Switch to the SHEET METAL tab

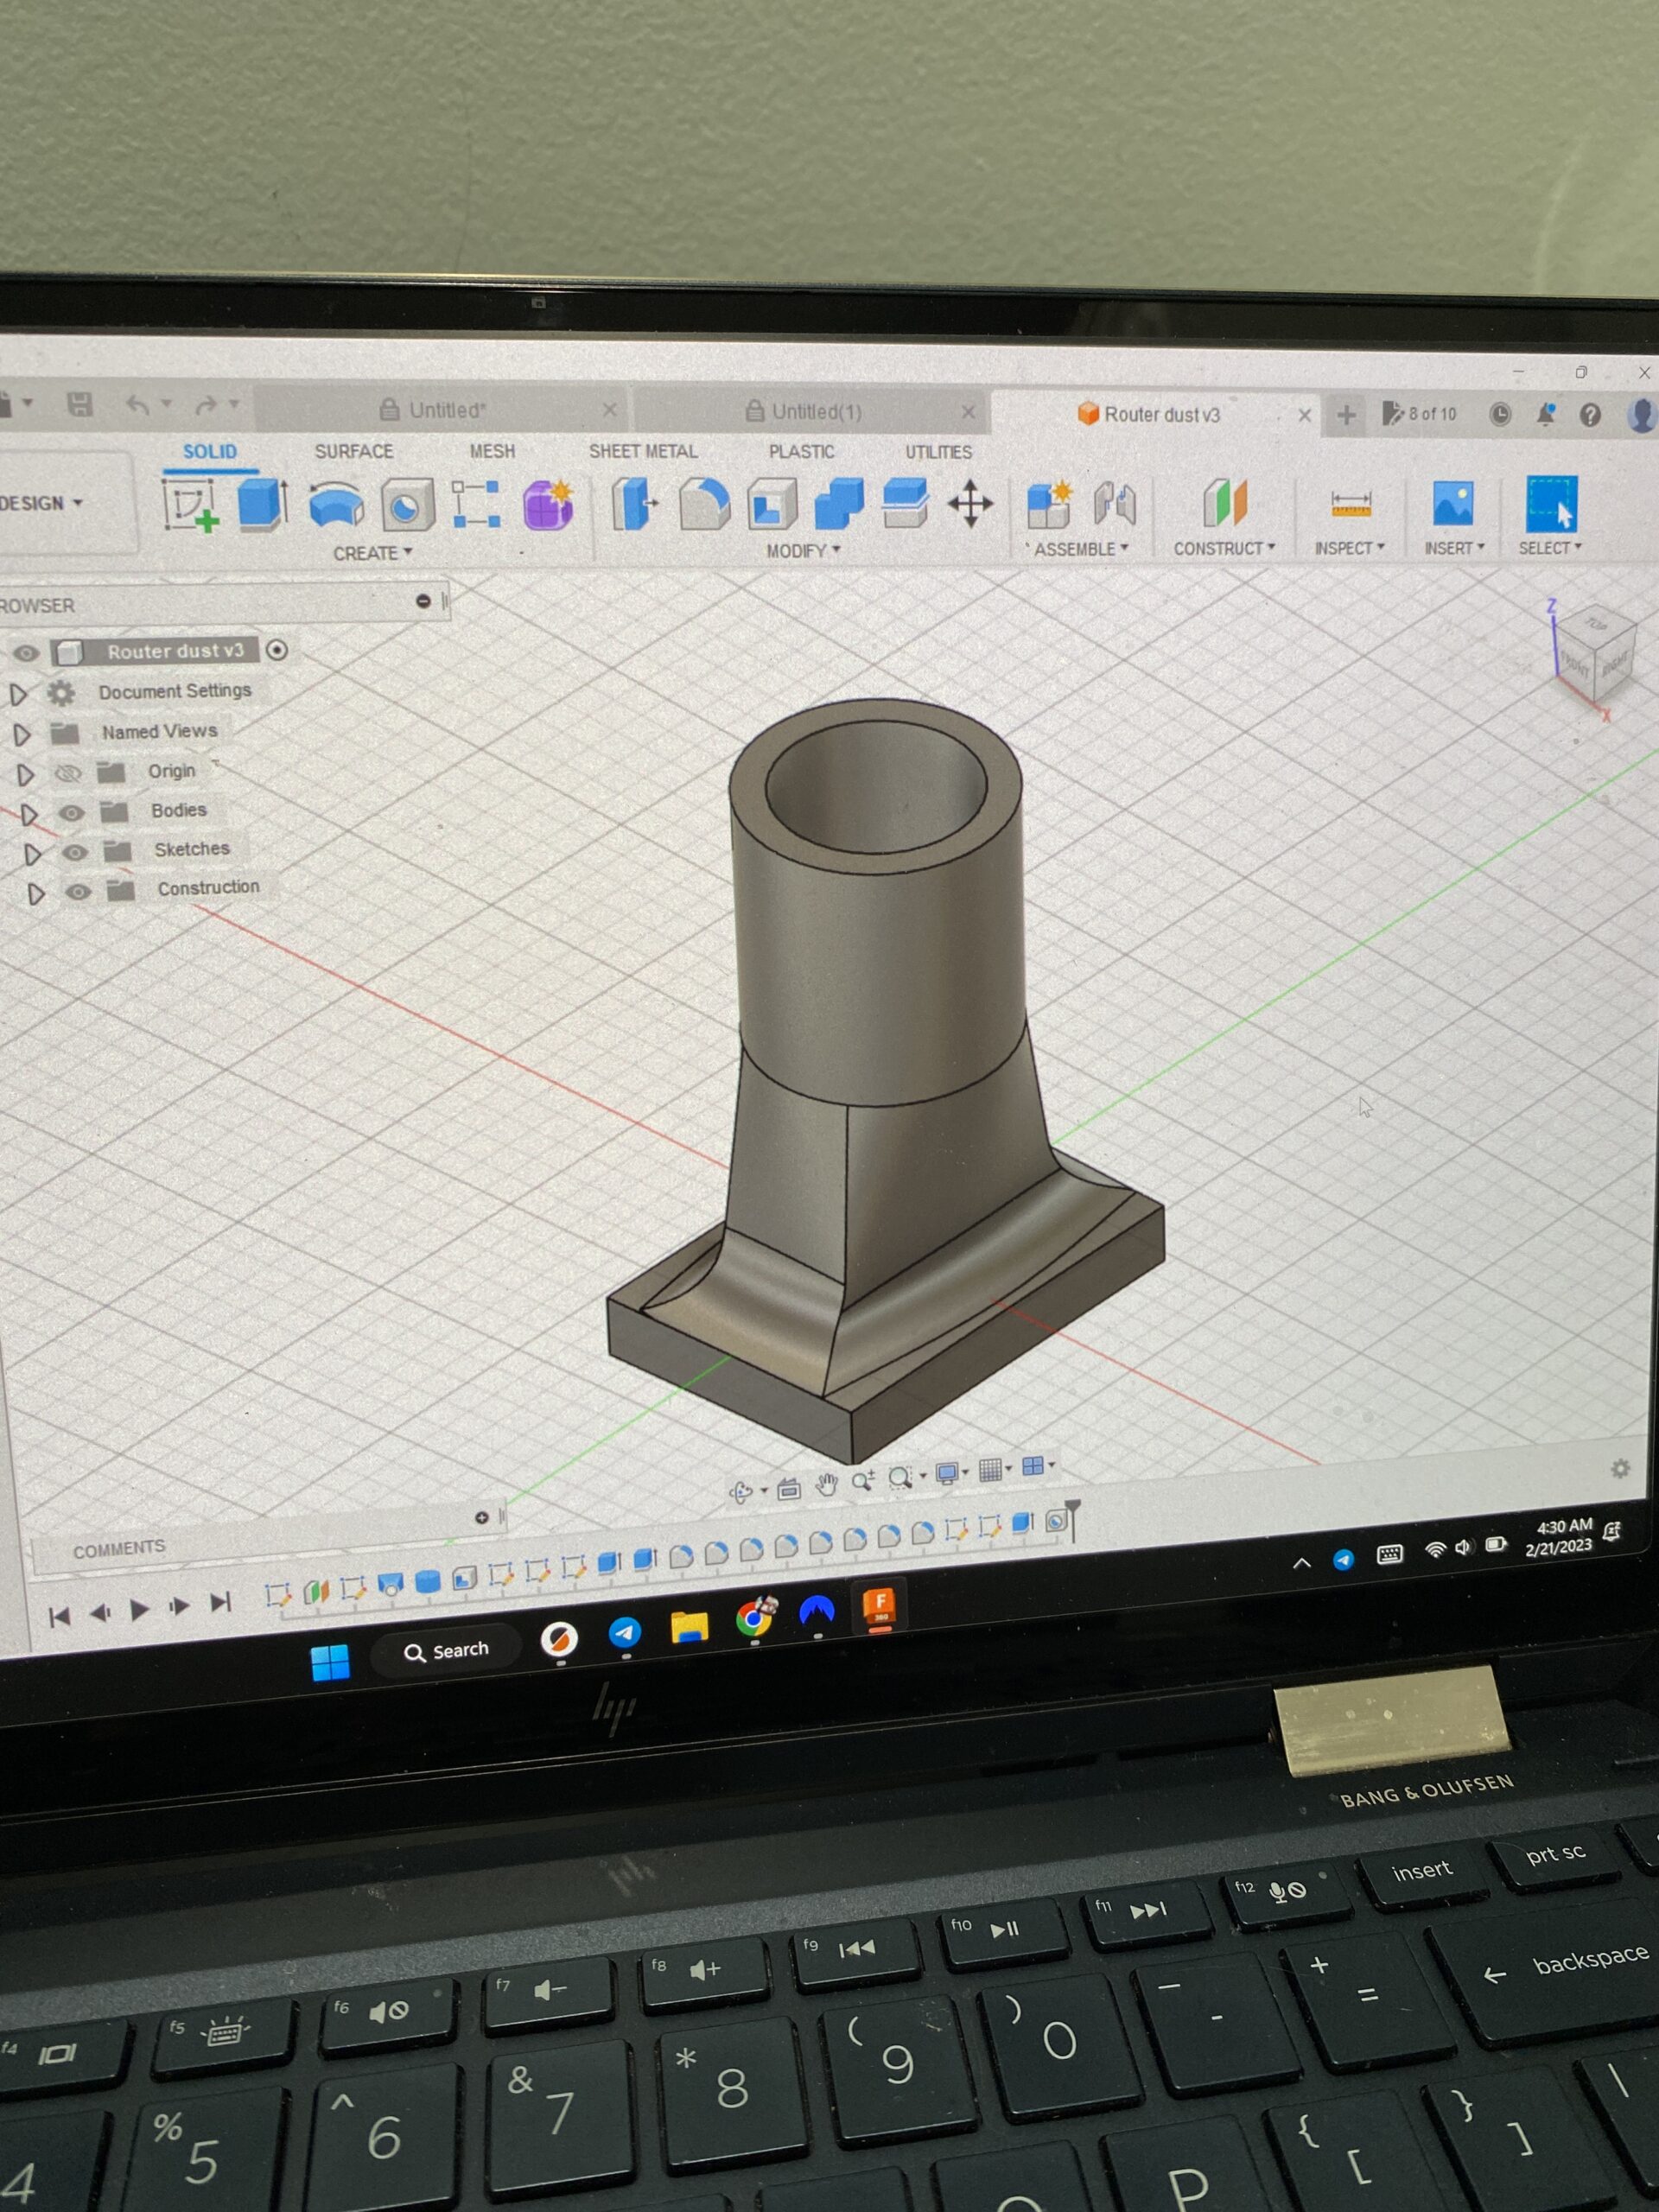[643, 451]
